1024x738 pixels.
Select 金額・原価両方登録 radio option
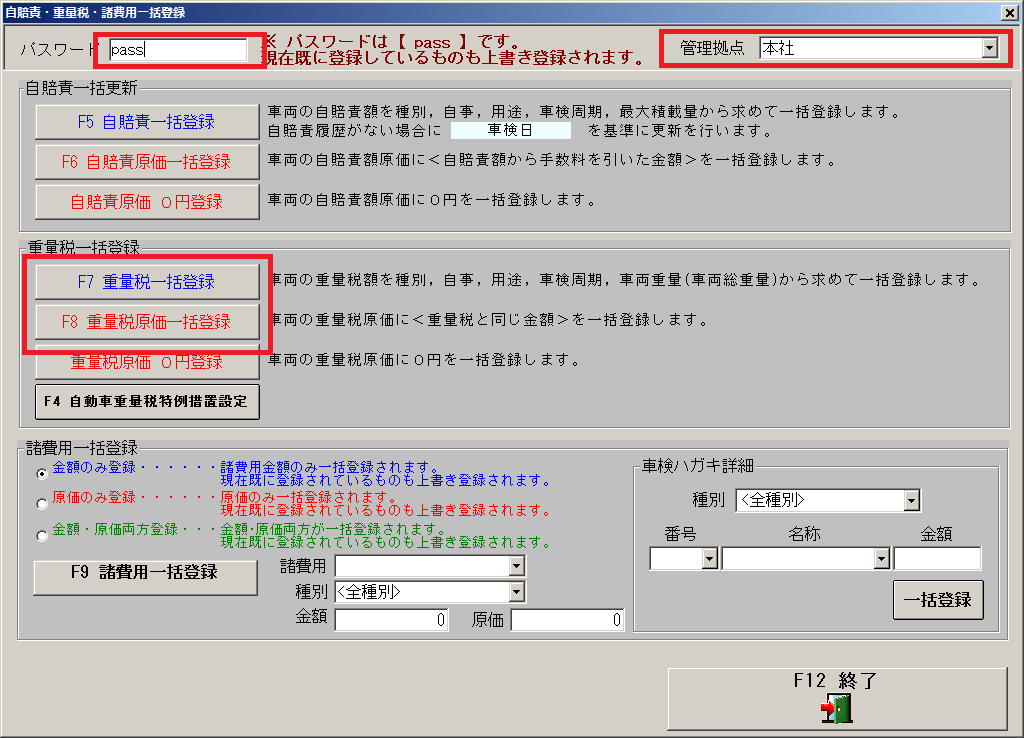[42, 535]
